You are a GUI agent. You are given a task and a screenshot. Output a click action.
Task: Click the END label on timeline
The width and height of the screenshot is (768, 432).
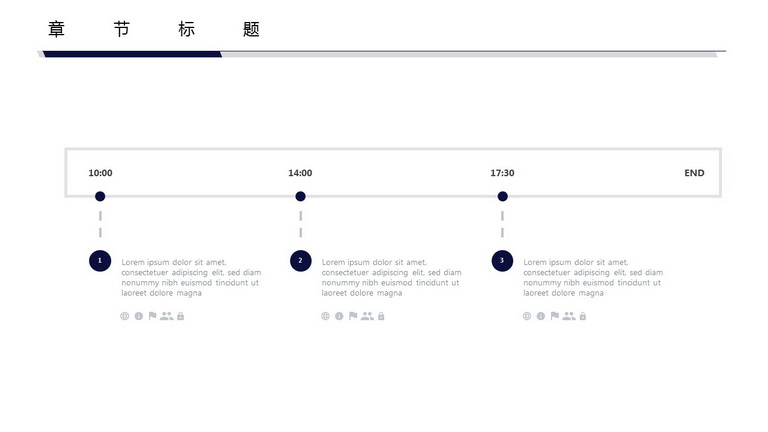tap(694, 173)
